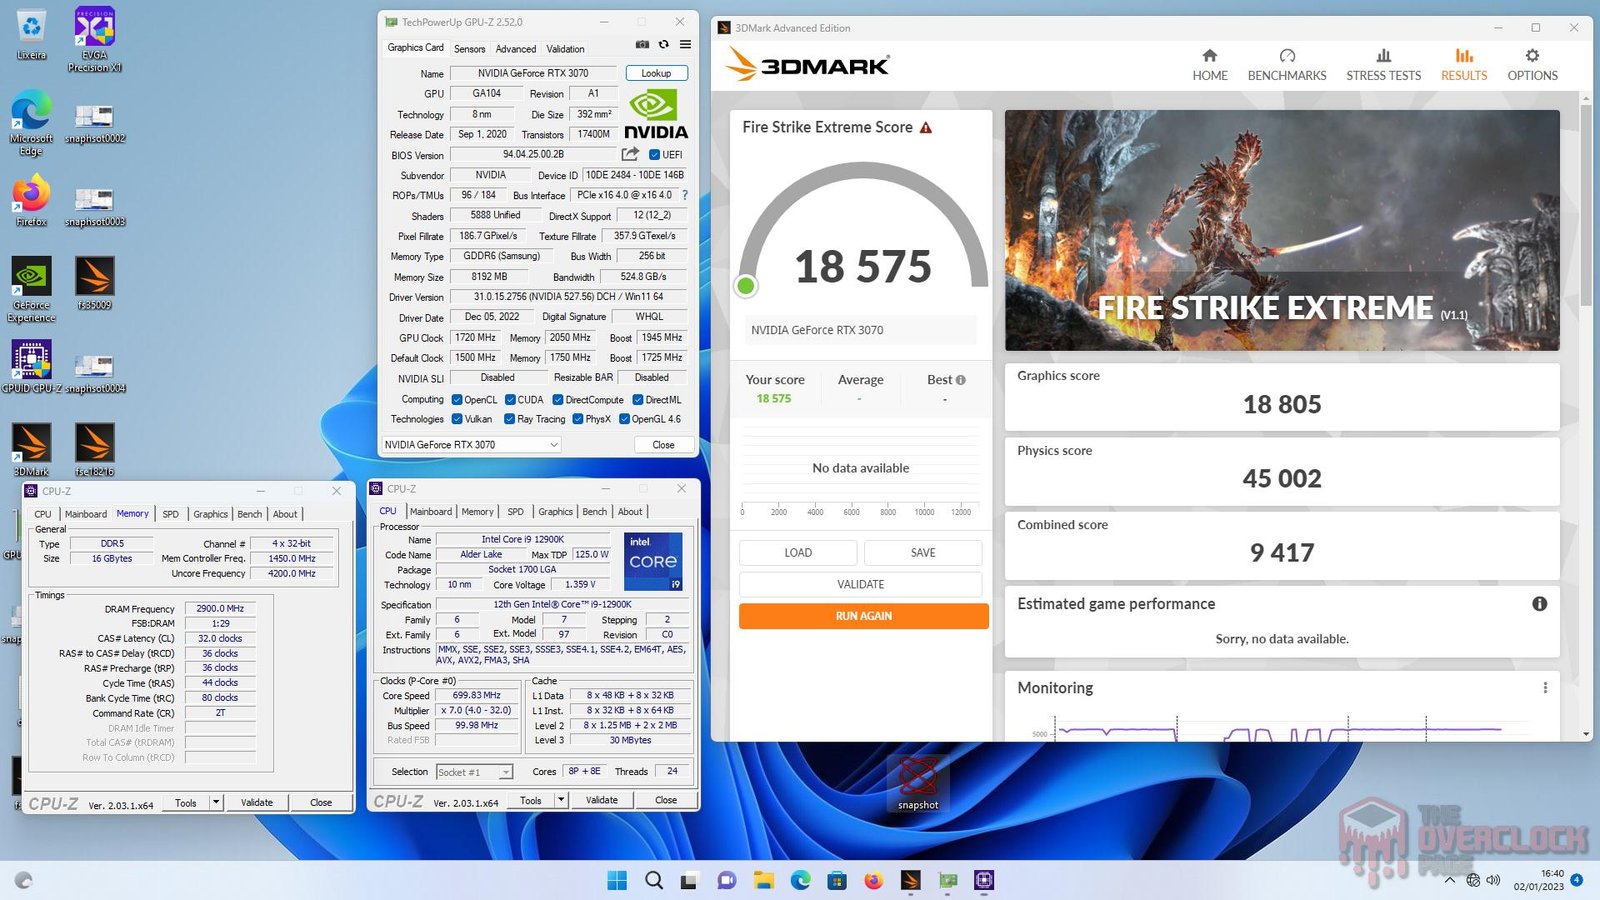Click the OPTIONS gear in 3DMark
The image size is (1600, 900).
(x=1532, y=66)
